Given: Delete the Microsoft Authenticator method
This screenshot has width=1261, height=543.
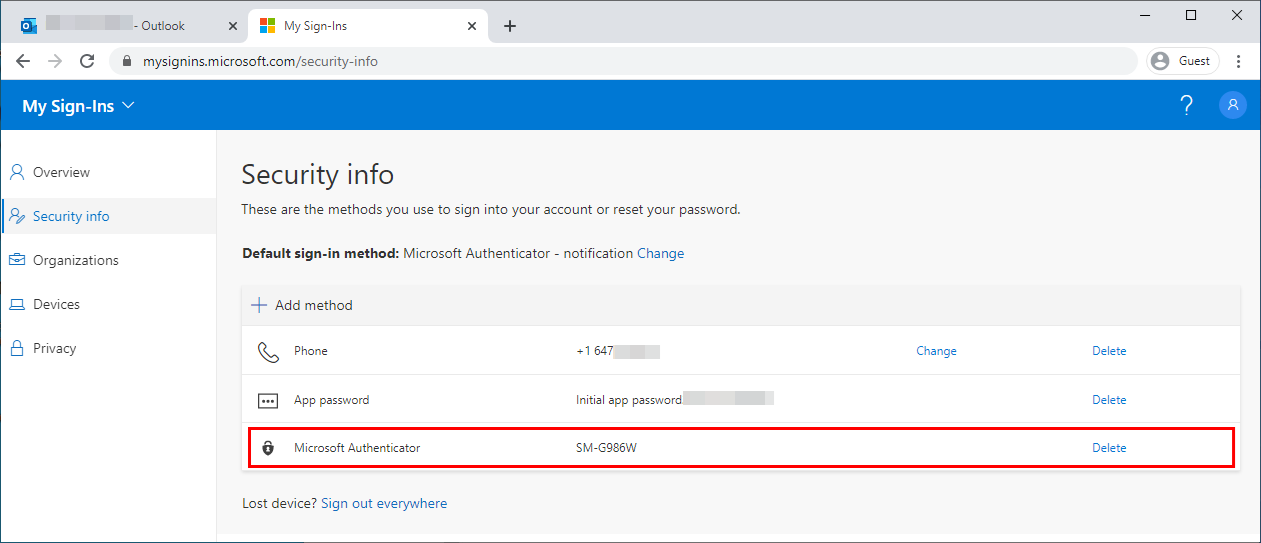Looking at the screenshot, I should (x=1109, y=448).
